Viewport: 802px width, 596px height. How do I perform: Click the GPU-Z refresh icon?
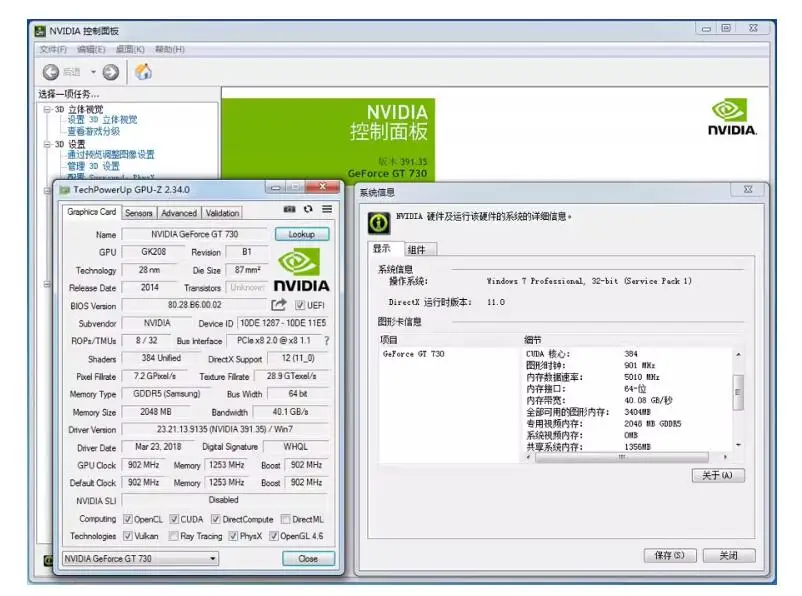(x=308, y=209)
